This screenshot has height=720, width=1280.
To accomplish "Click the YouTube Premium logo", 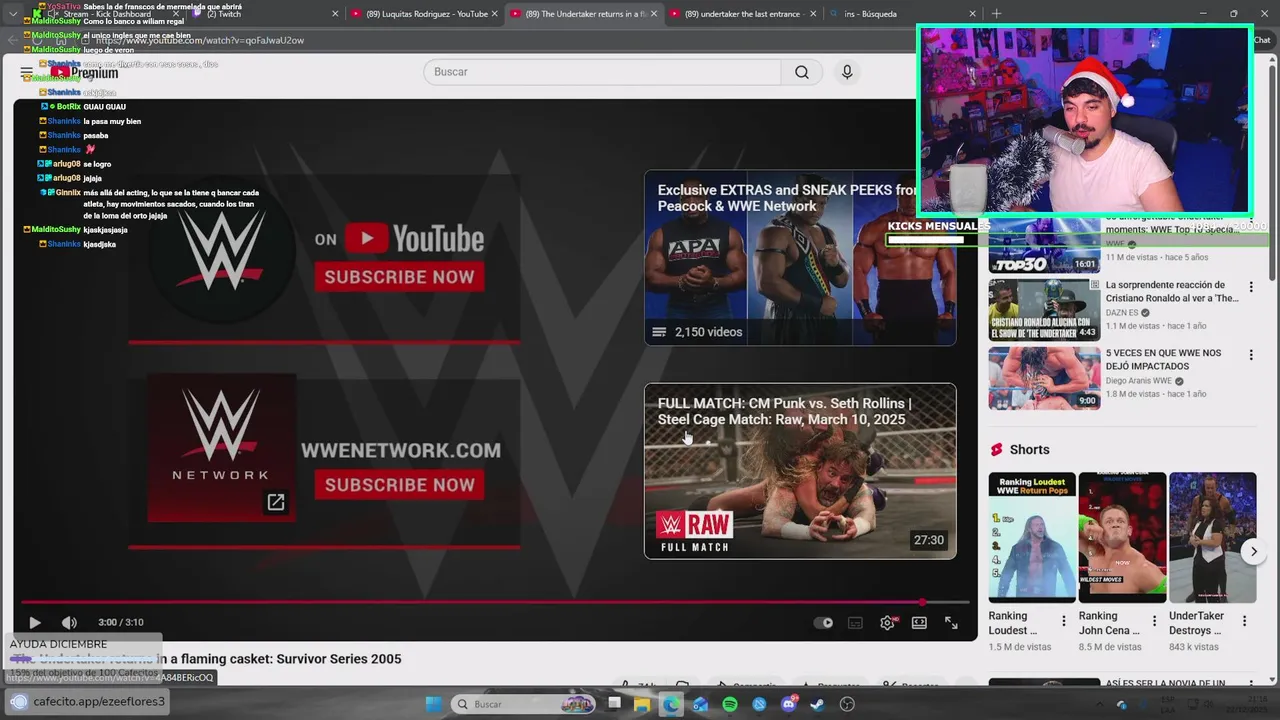I will coord(85,72).
